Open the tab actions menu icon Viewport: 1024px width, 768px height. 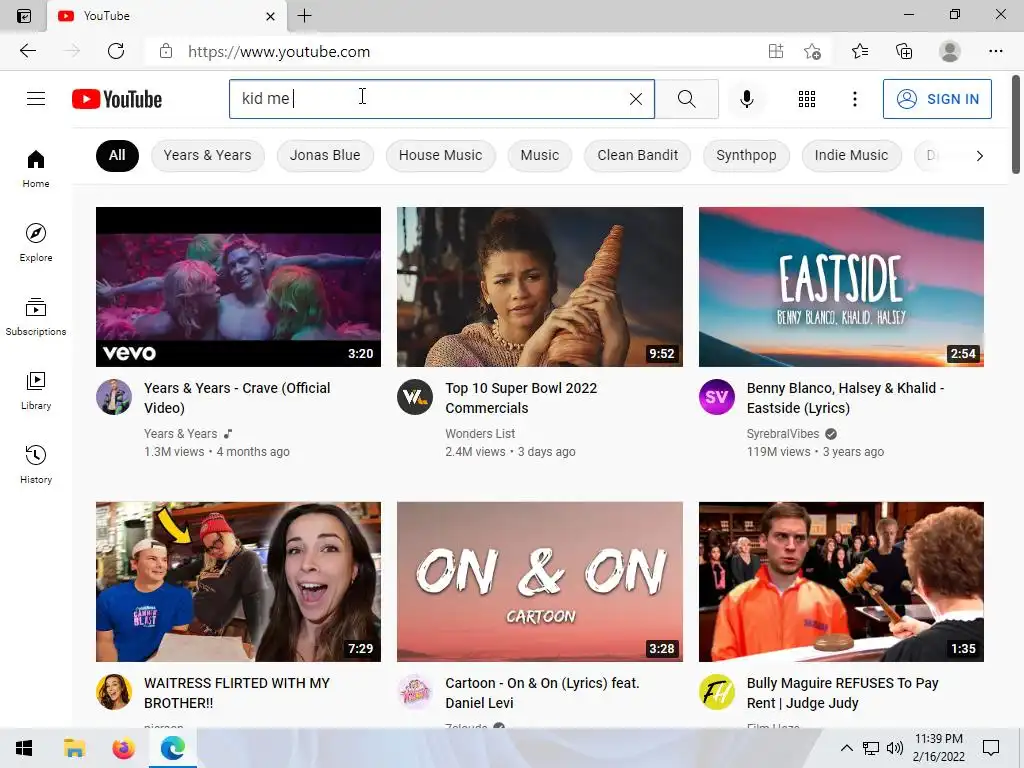click(x=24, y=16)
